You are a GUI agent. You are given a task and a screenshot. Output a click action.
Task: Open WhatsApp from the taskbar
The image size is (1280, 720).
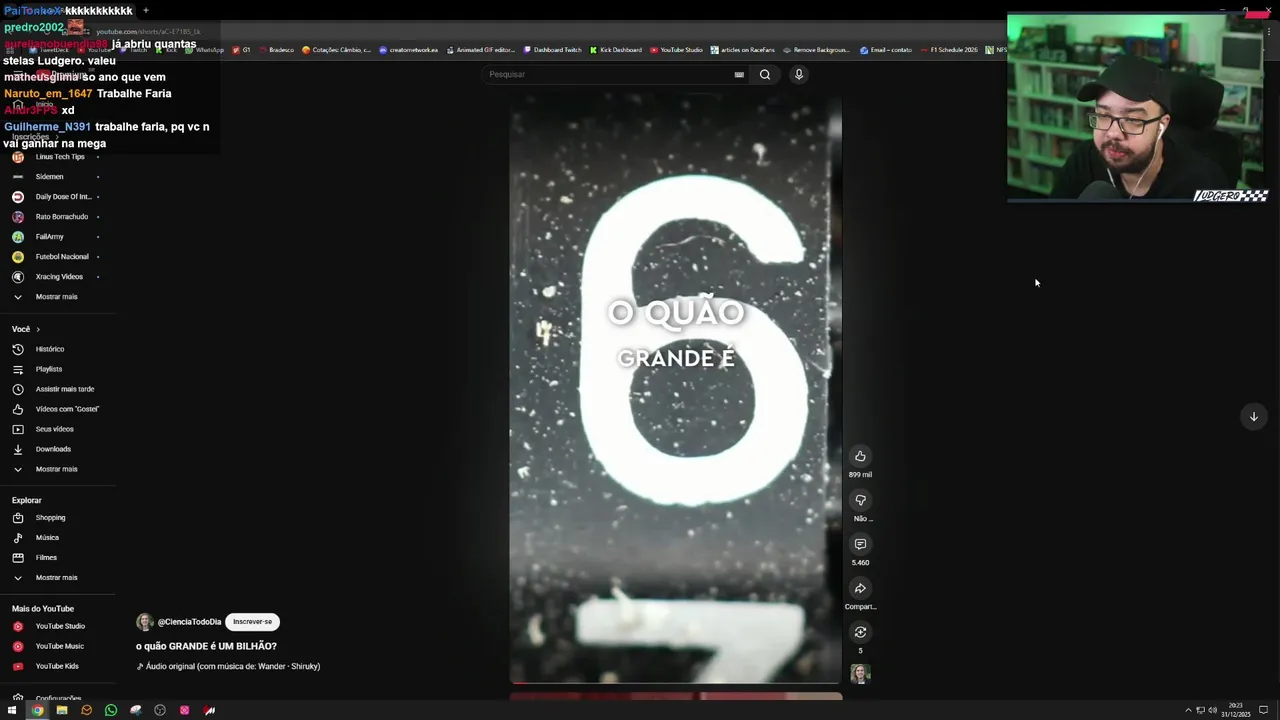111,710
